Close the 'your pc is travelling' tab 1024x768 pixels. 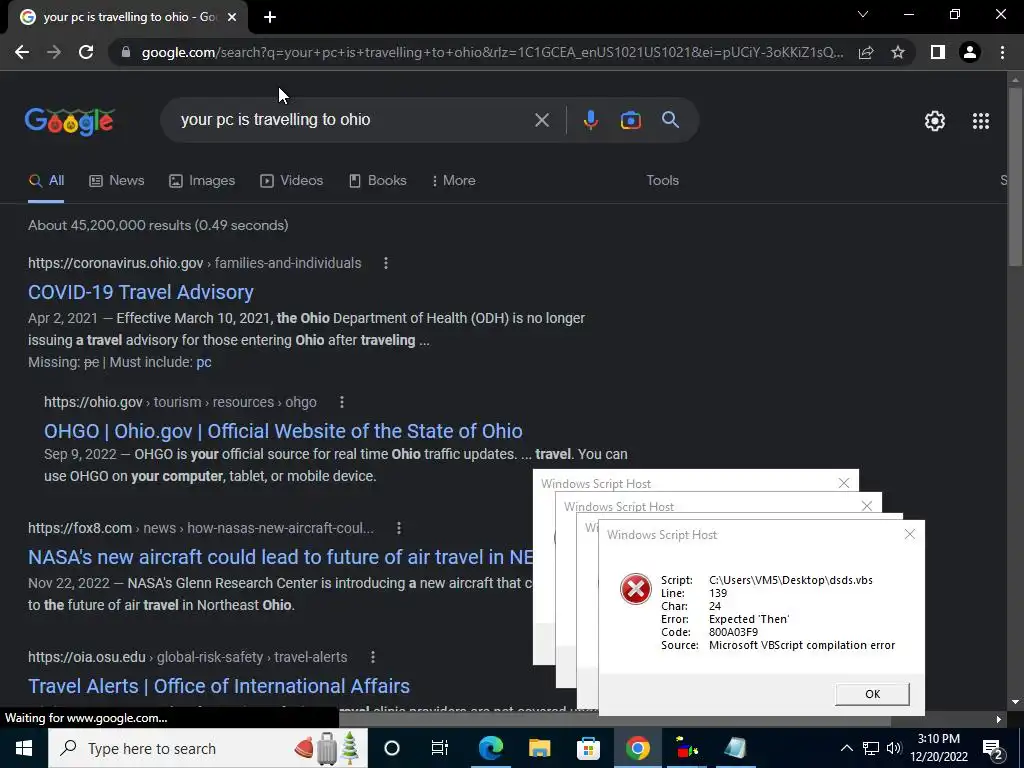[232, 18]
